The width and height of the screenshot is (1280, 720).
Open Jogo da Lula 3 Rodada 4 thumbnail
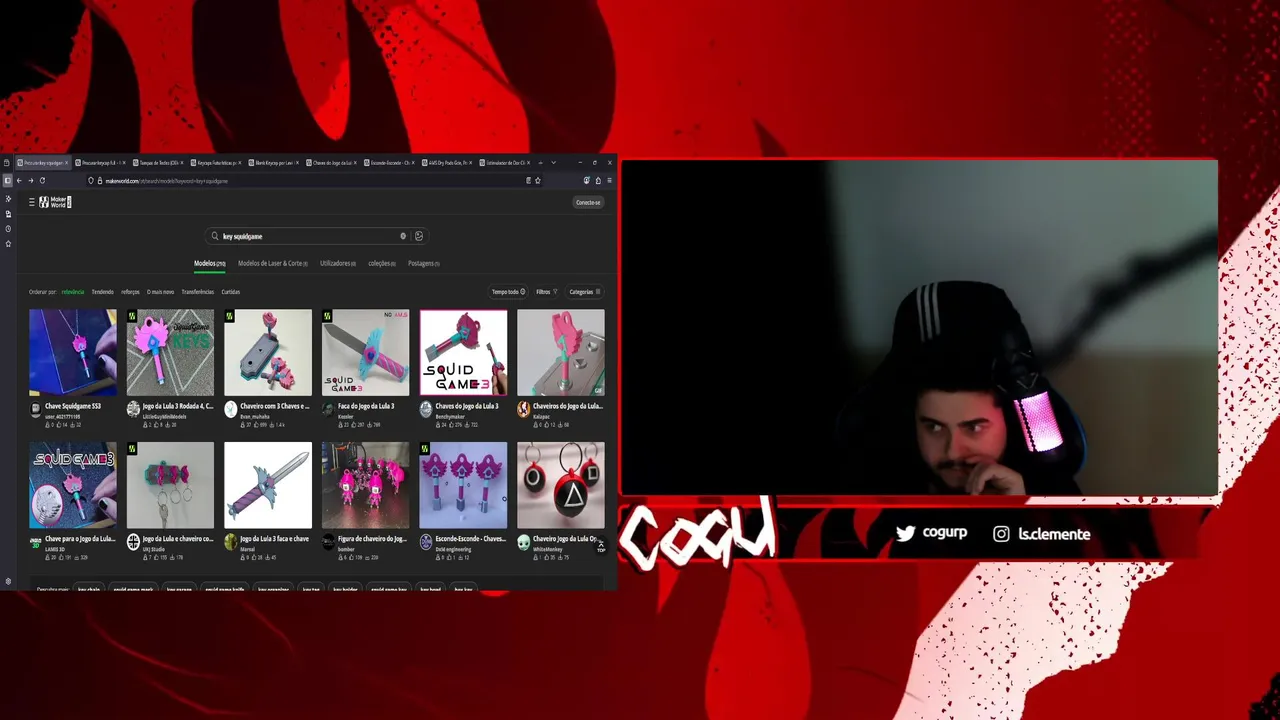click(x=170, y=353)
